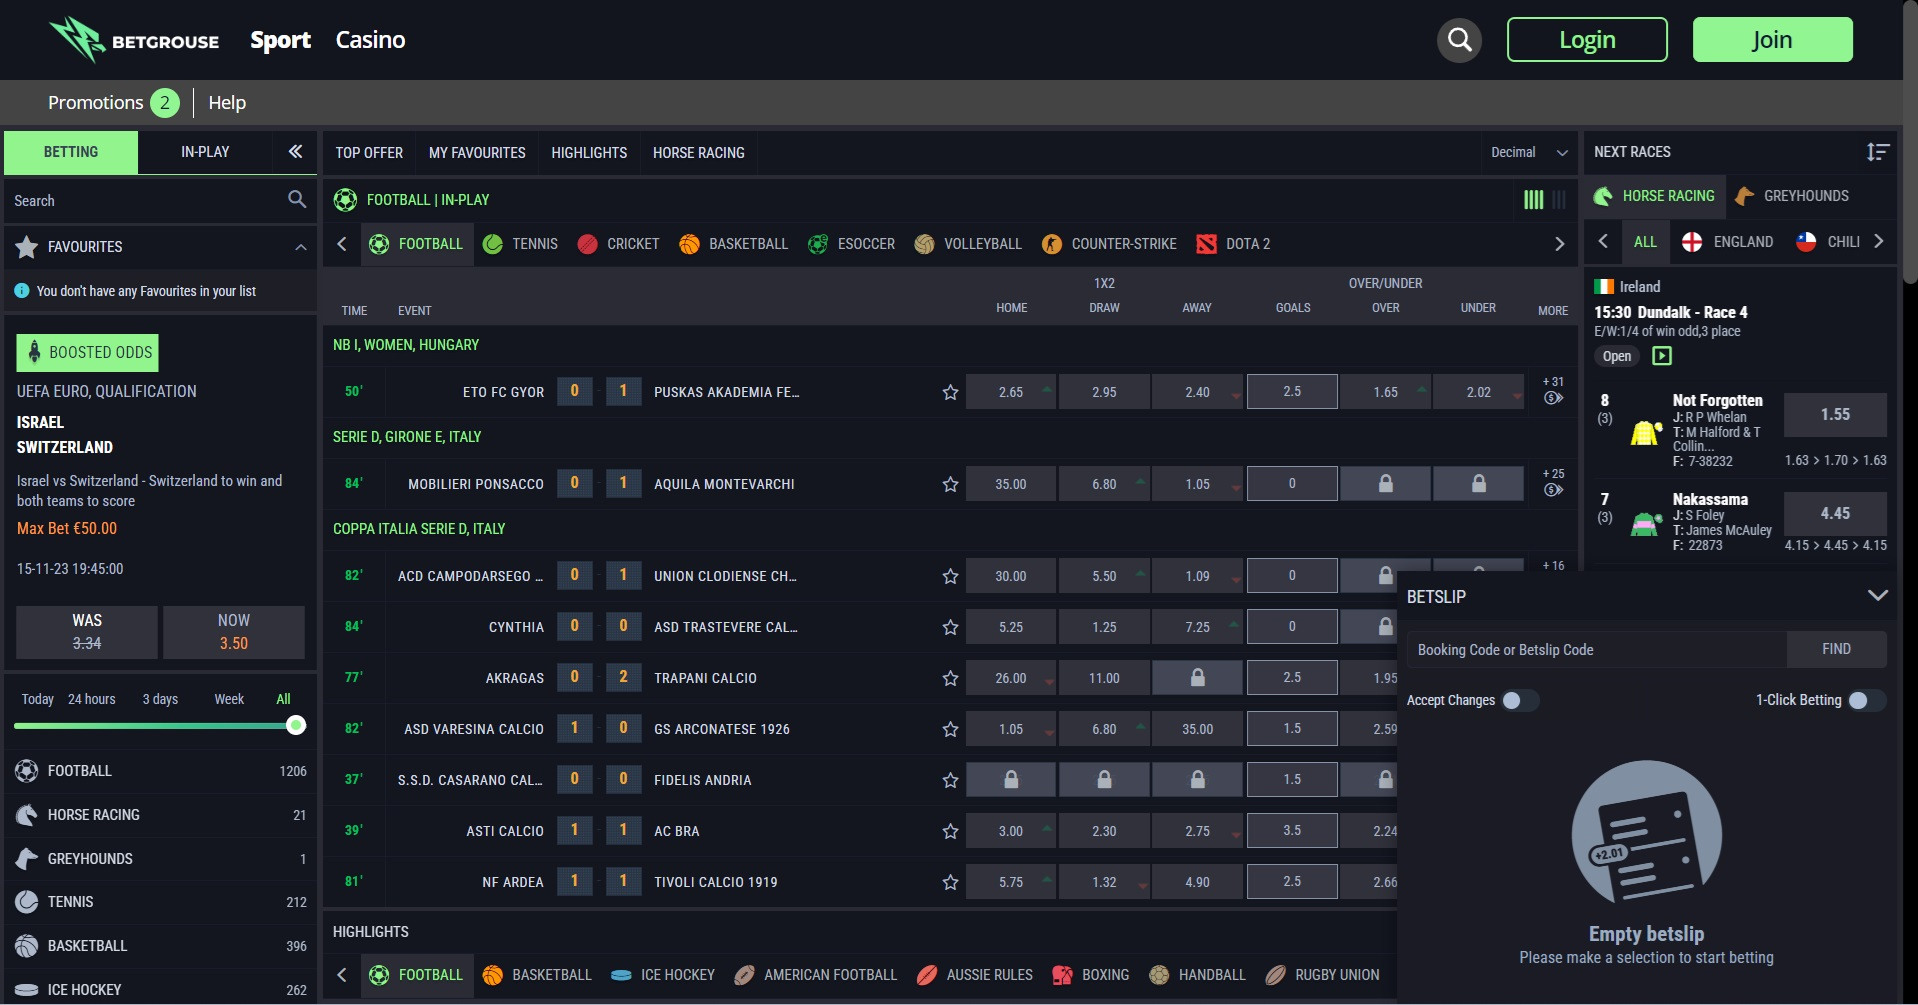Collapse the Favourites section

click(x=300, y=247)
